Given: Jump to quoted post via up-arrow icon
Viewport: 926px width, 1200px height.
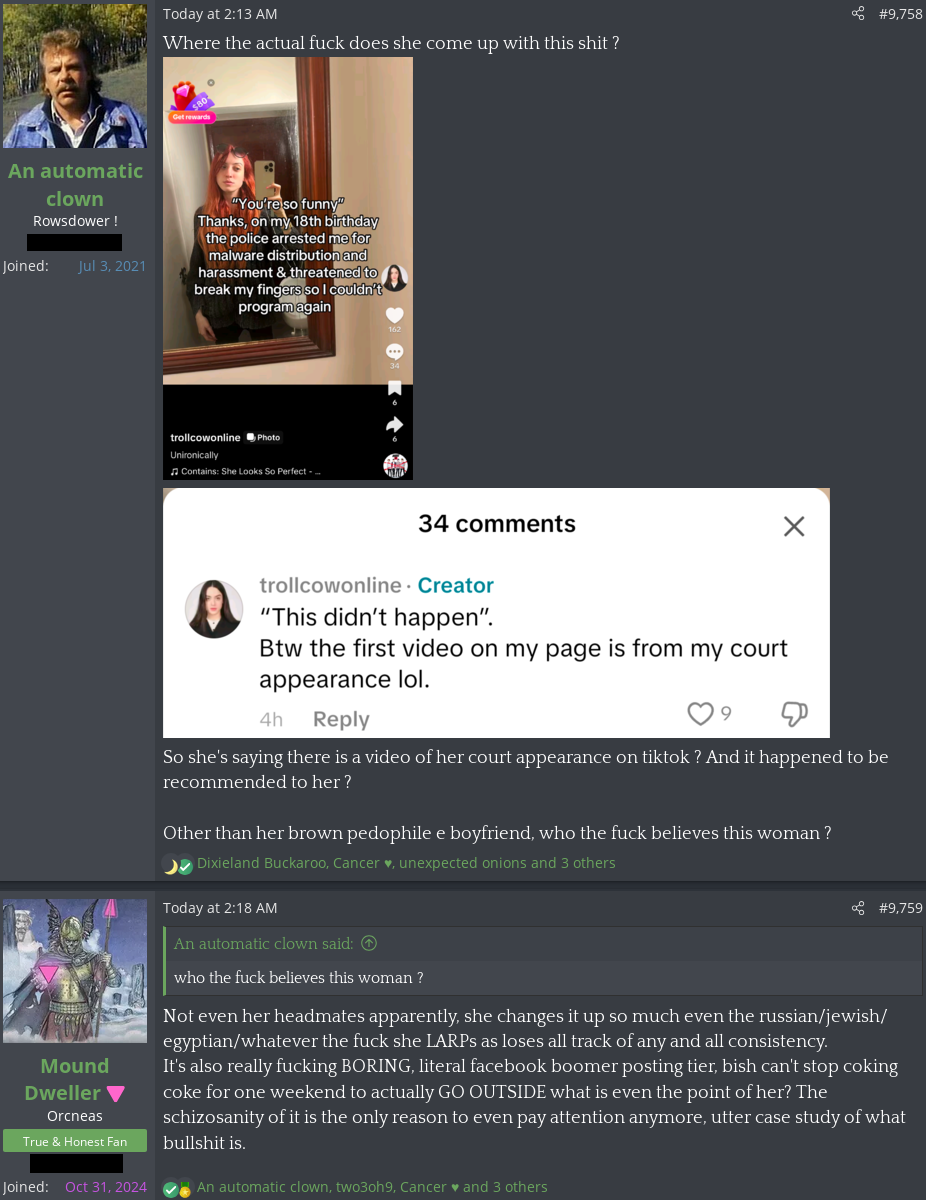Looking at the screenshot, I should [x=369, y=943].
